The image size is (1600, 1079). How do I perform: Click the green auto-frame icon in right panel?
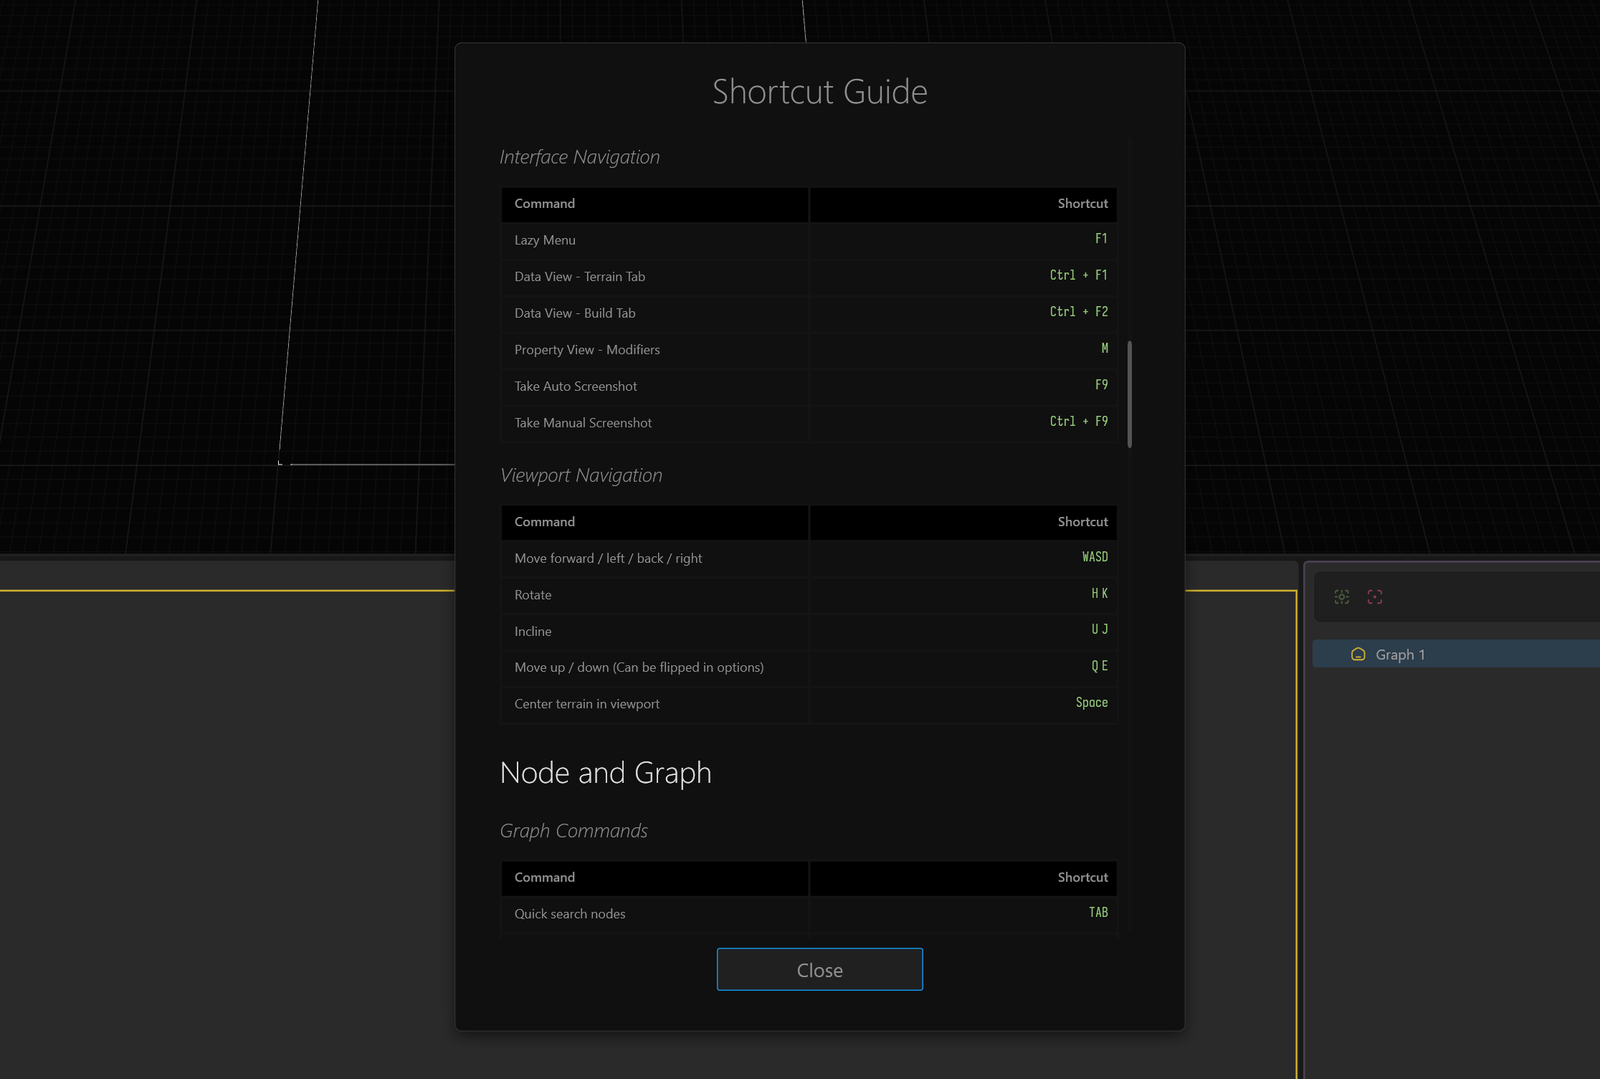click(x=1341, y=596)
